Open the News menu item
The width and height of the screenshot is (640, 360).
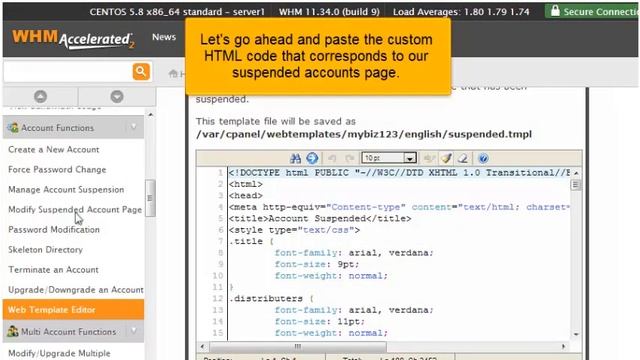point(164,37)
